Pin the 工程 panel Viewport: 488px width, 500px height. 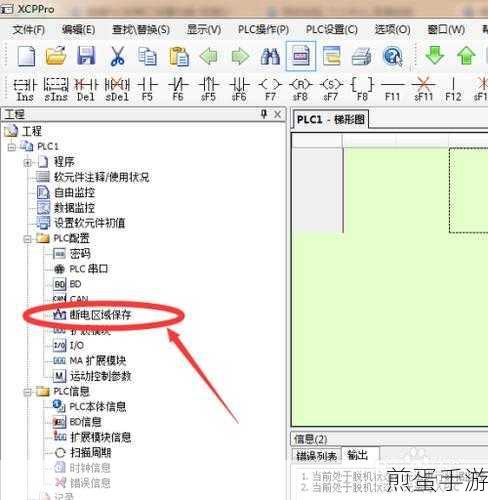(x=264, y=114)
